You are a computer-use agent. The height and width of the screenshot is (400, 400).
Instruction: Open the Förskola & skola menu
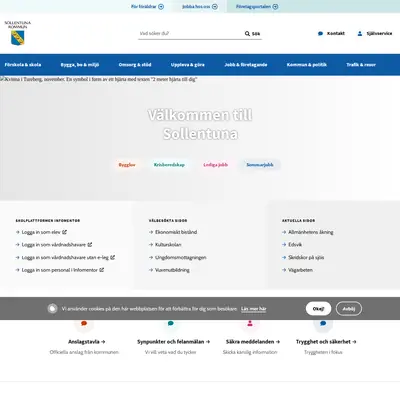pyautogui.click(x=23, y=65)
